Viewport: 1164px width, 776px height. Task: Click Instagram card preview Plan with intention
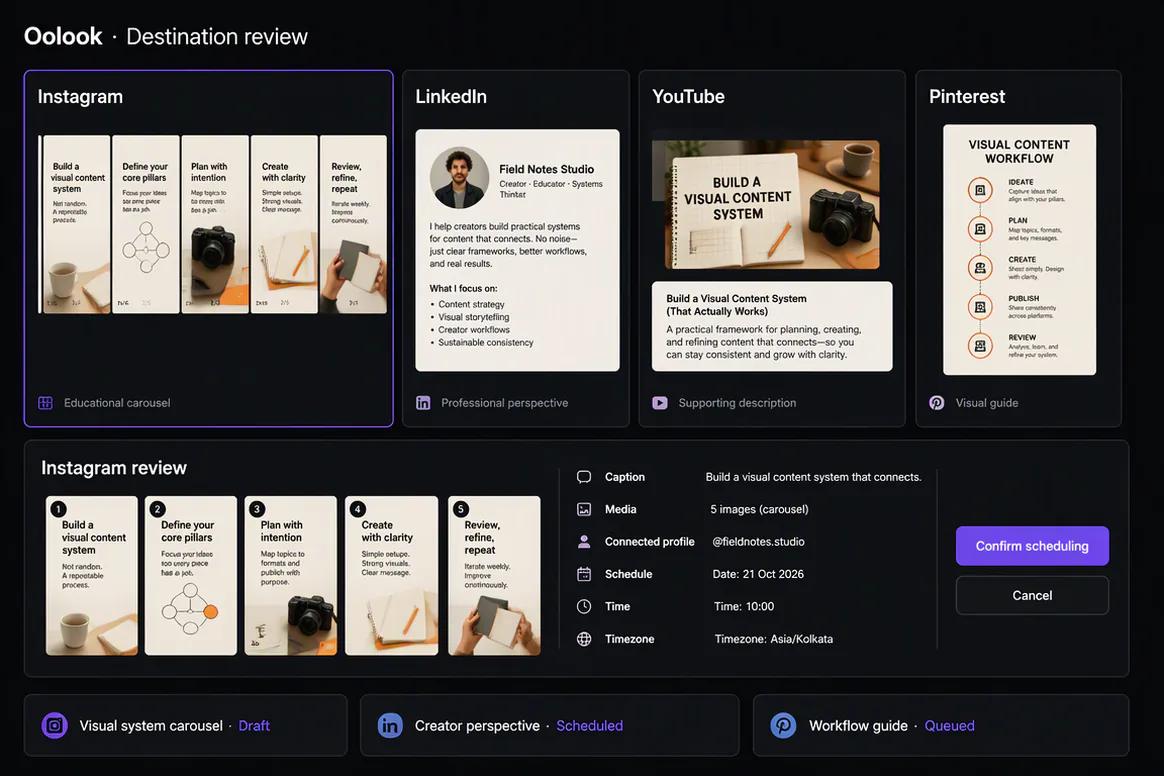tap(215, 224)
